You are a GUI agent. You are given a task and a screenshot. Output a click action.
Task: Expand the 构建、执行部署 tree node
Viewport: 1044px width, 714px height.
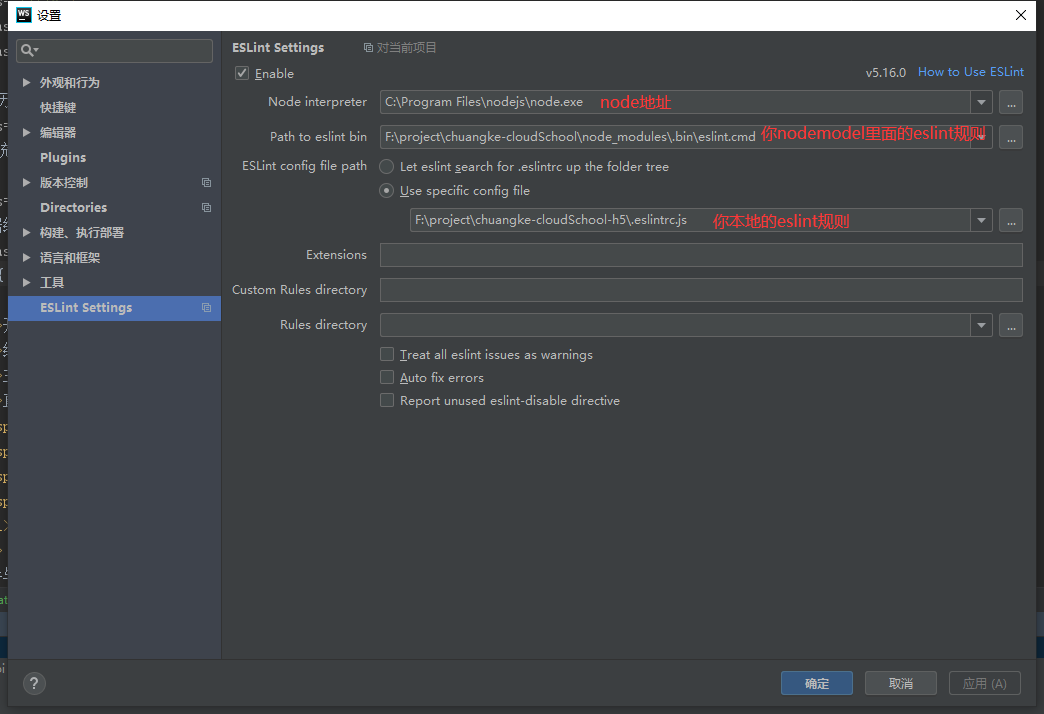(27, 232)
